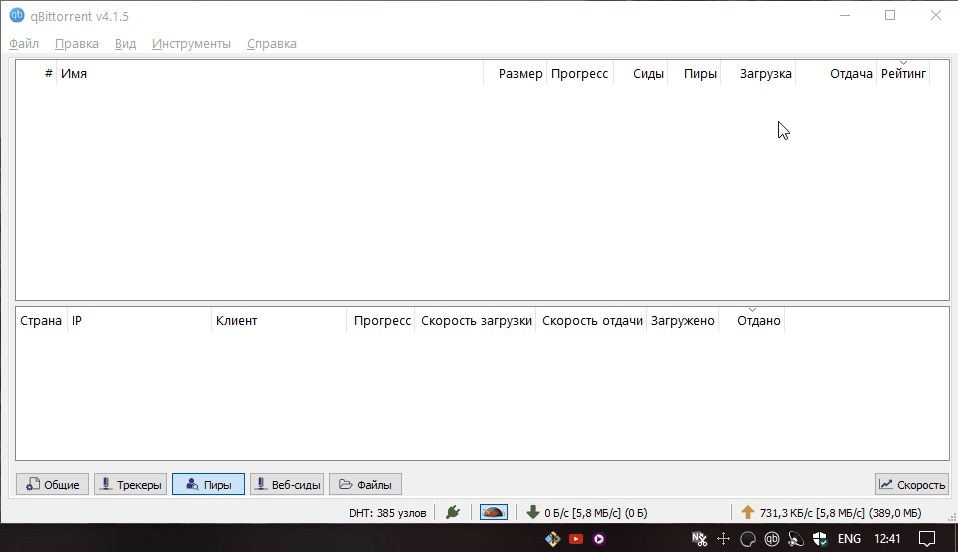Sort torrents by Рейтинг column
958x552 pixels.
tap(903, 74)
